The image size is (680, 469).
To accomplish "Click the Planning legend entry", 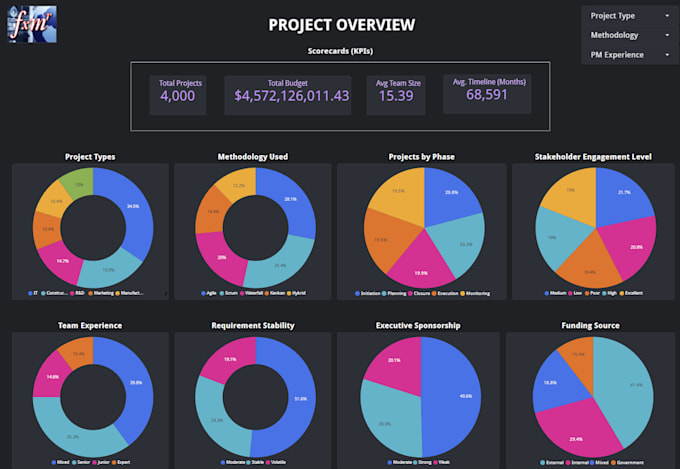I will pyautogui.click(x=394, y=294).
